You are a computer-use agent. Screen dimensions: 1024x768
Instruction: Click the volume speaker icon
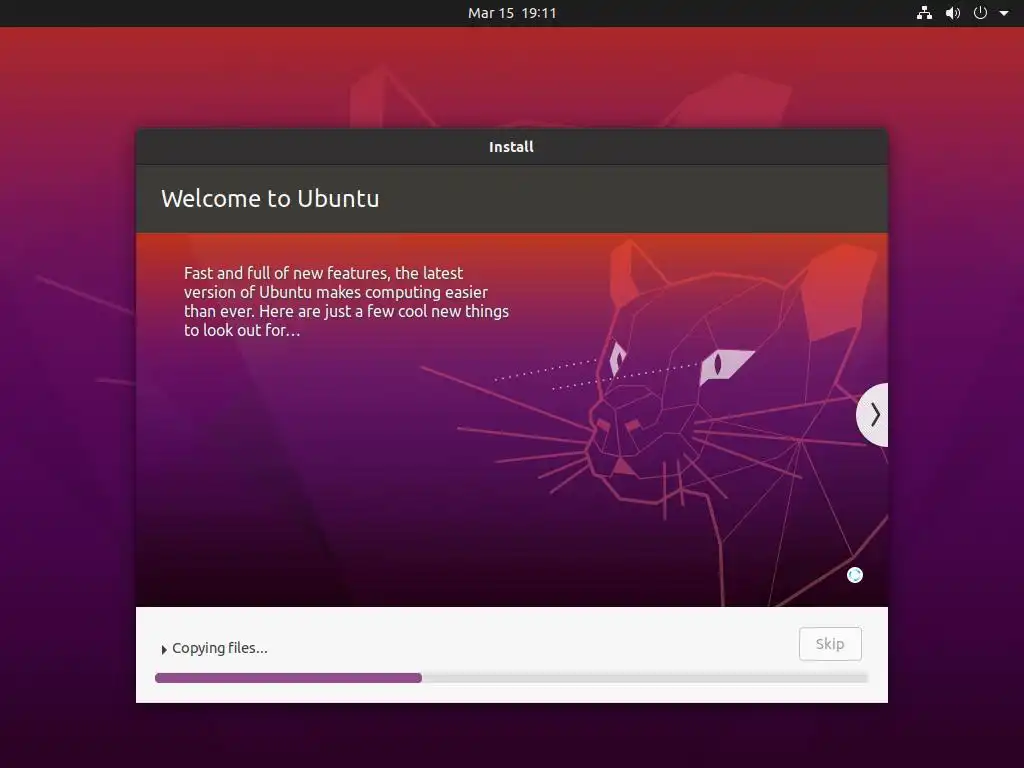953,13
